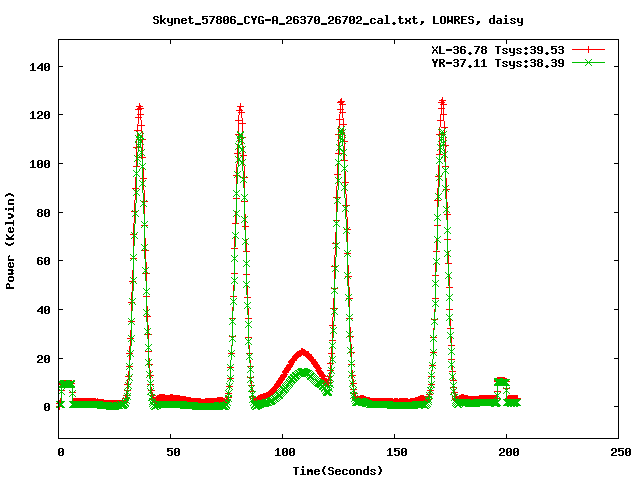Click the red peak top near 125 seconds
640x480 pixels.
click(x=341, y=102)
